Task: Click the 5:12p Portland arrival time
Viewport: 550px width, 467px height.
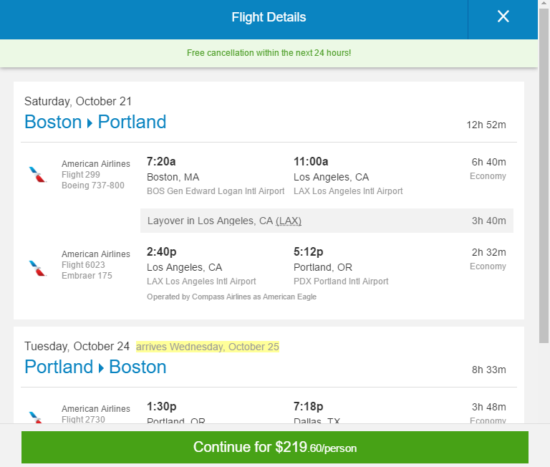Action: point(308,252)
